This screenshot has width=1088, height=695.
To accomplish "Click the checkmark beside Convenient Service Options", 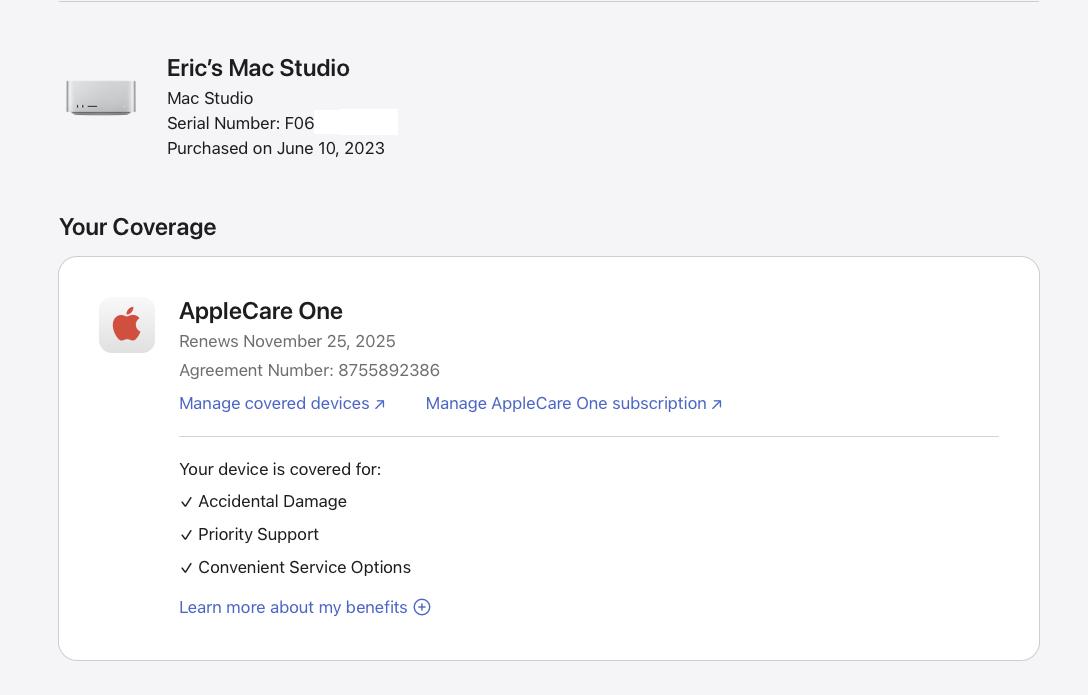I will coord(186,568).
